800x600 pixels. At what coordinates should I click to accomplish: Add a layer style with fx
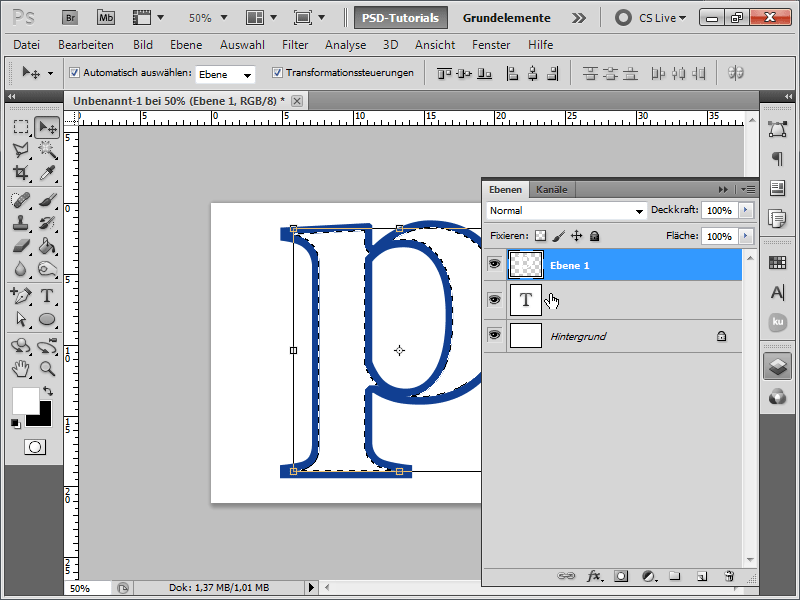(594, 576)
